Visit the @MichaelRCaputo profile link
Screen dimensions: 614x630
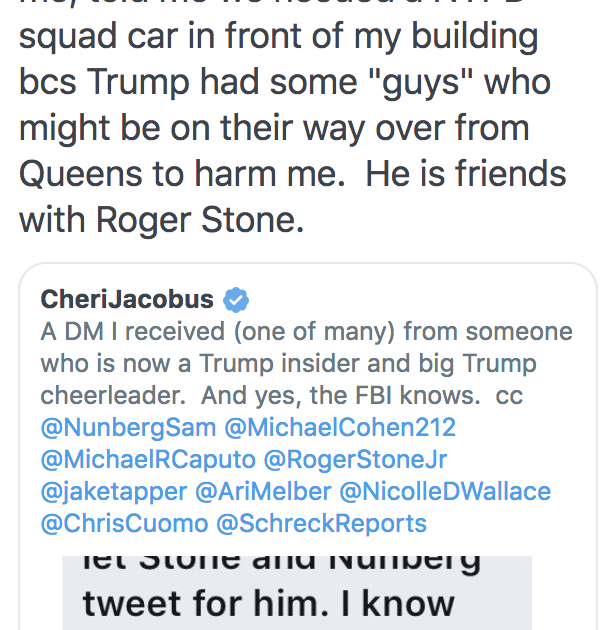click(148, 459)
